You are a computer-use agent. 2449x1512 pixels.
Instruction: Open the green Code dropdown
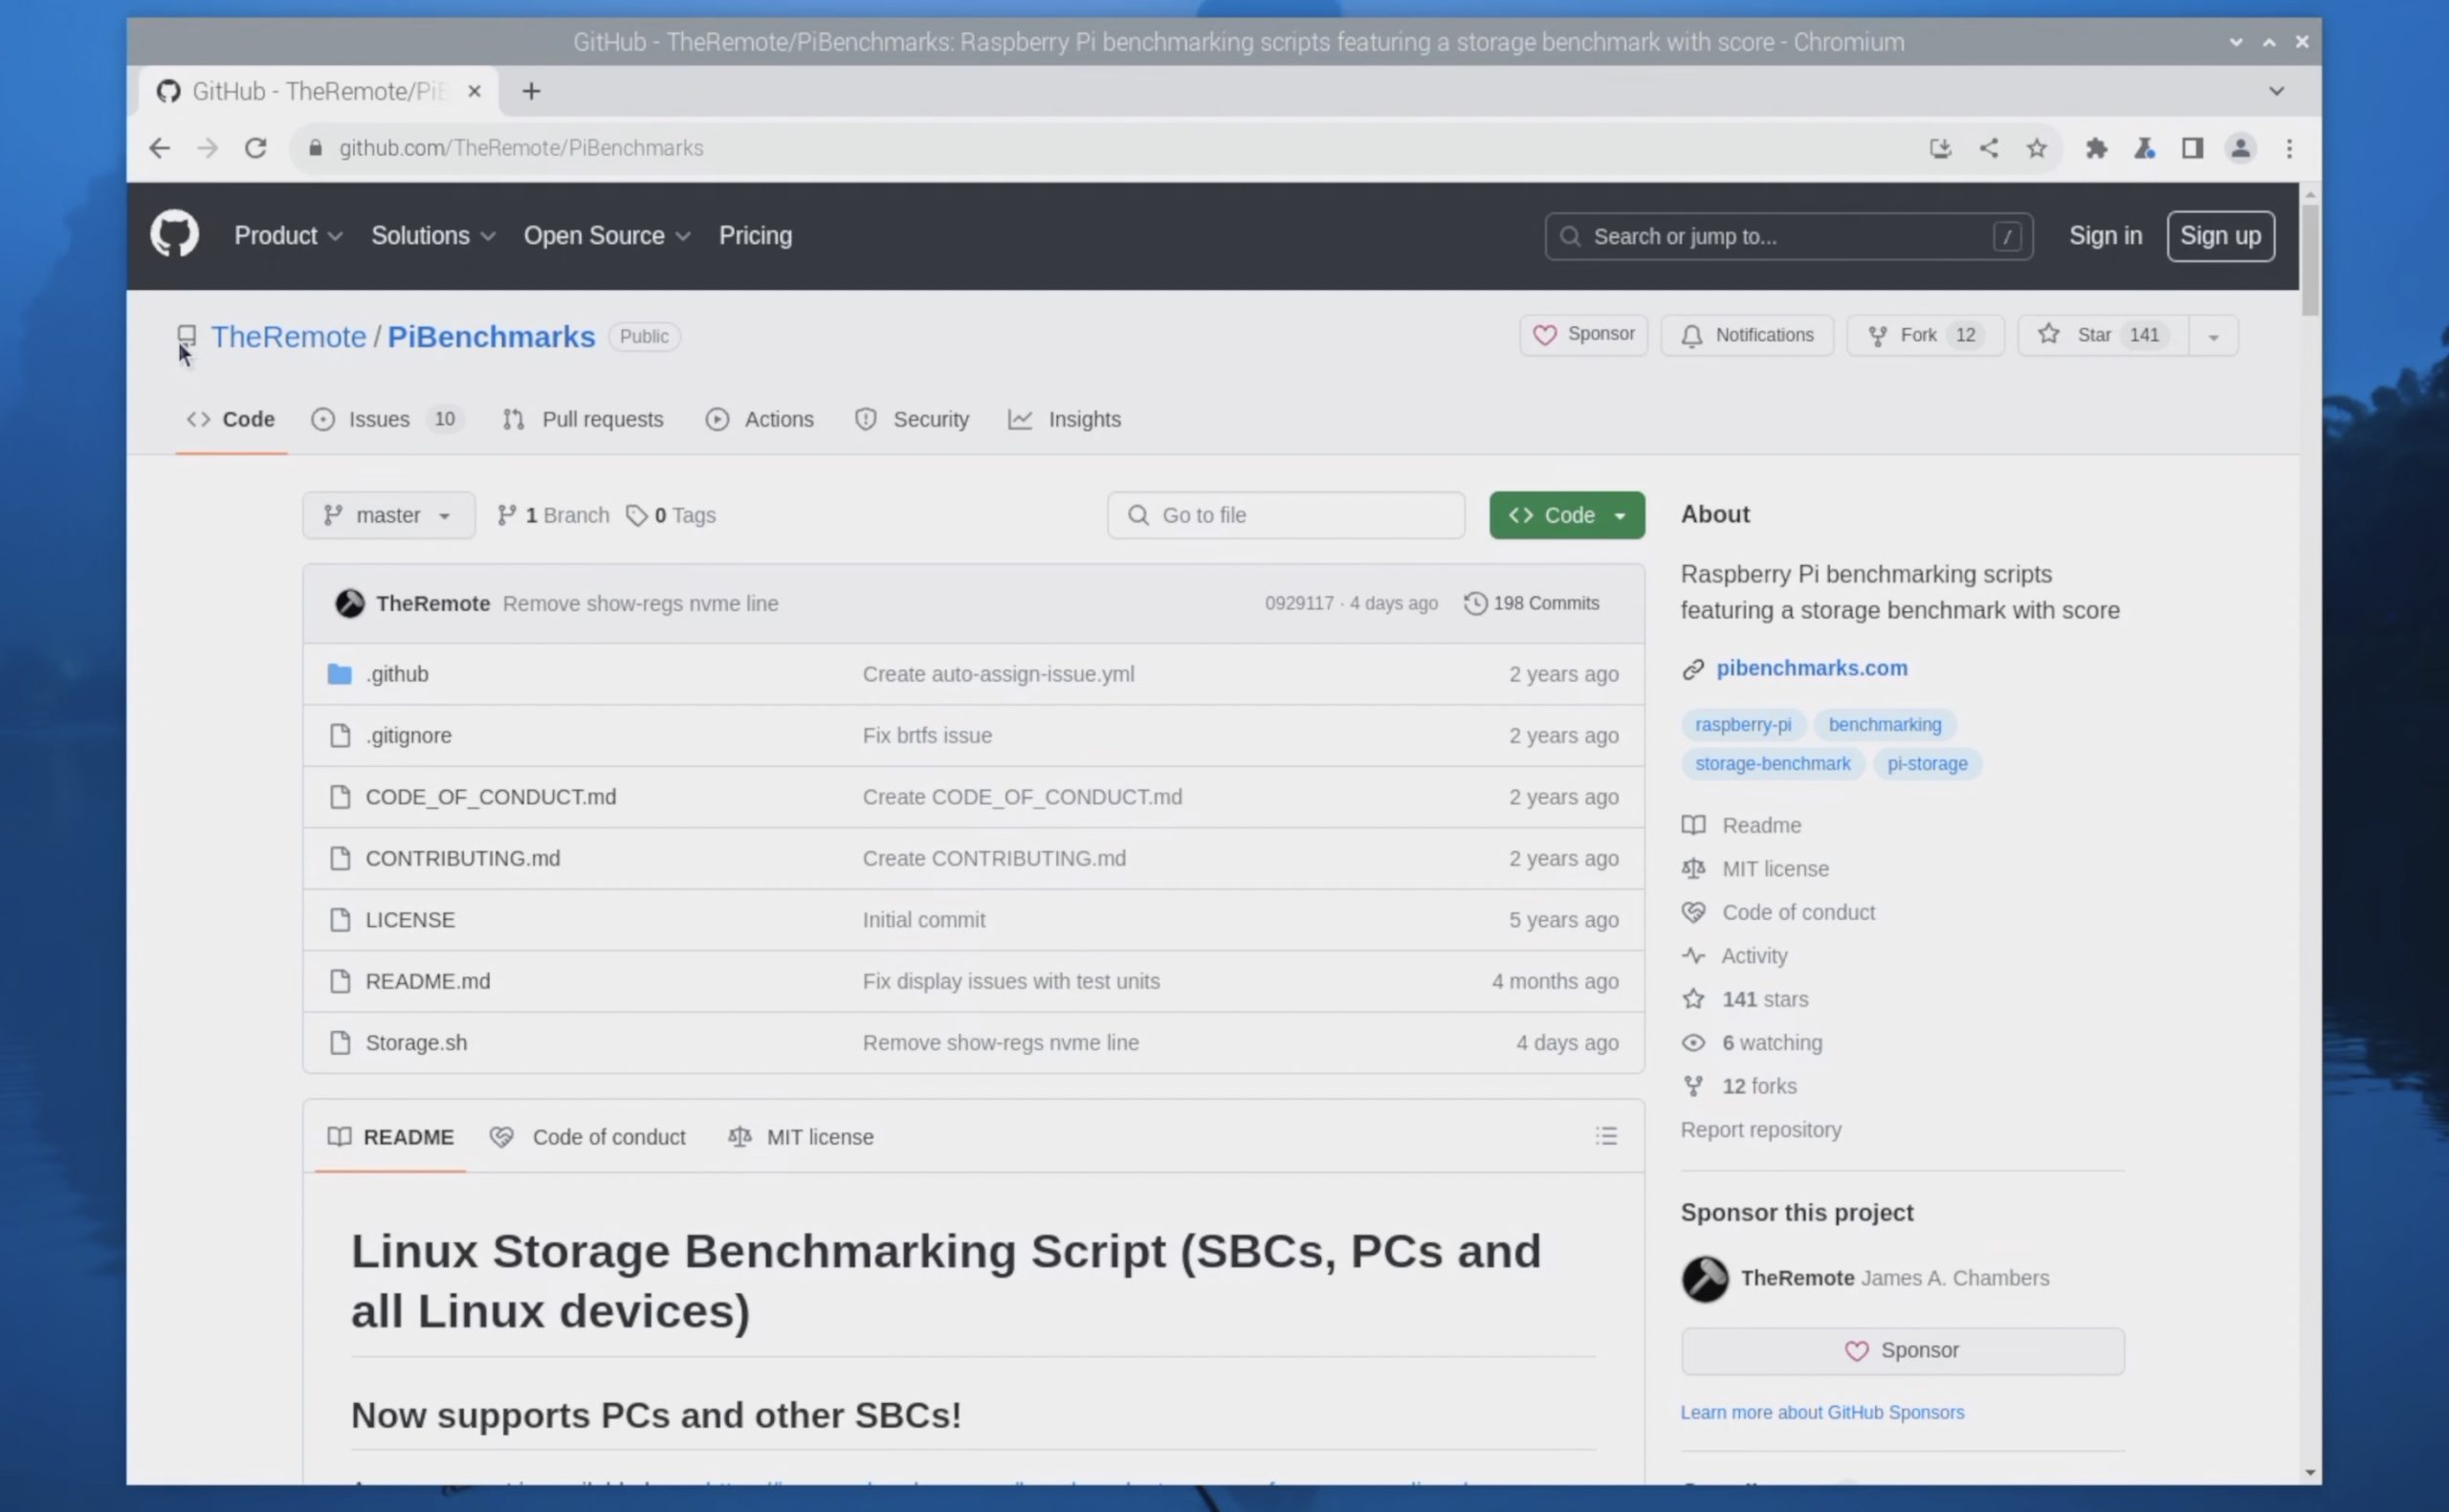[1566, 515]
